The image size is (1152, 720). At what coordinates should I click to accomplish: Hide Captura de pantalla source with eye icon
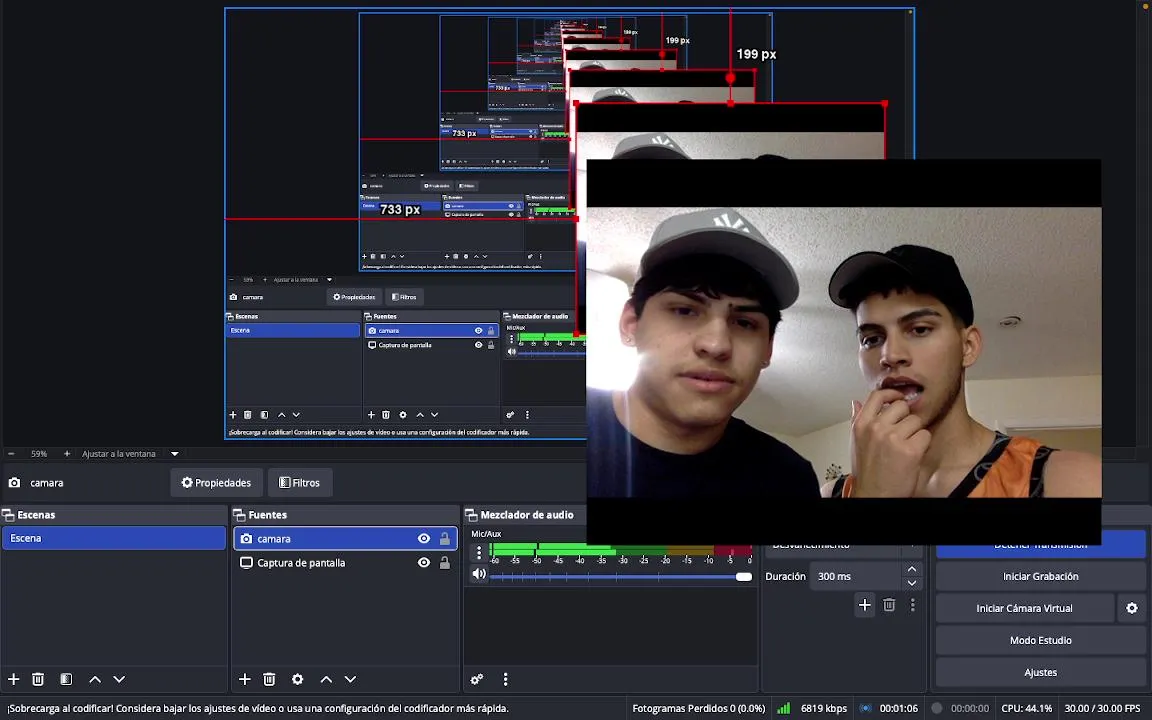[x=424, y=563]
